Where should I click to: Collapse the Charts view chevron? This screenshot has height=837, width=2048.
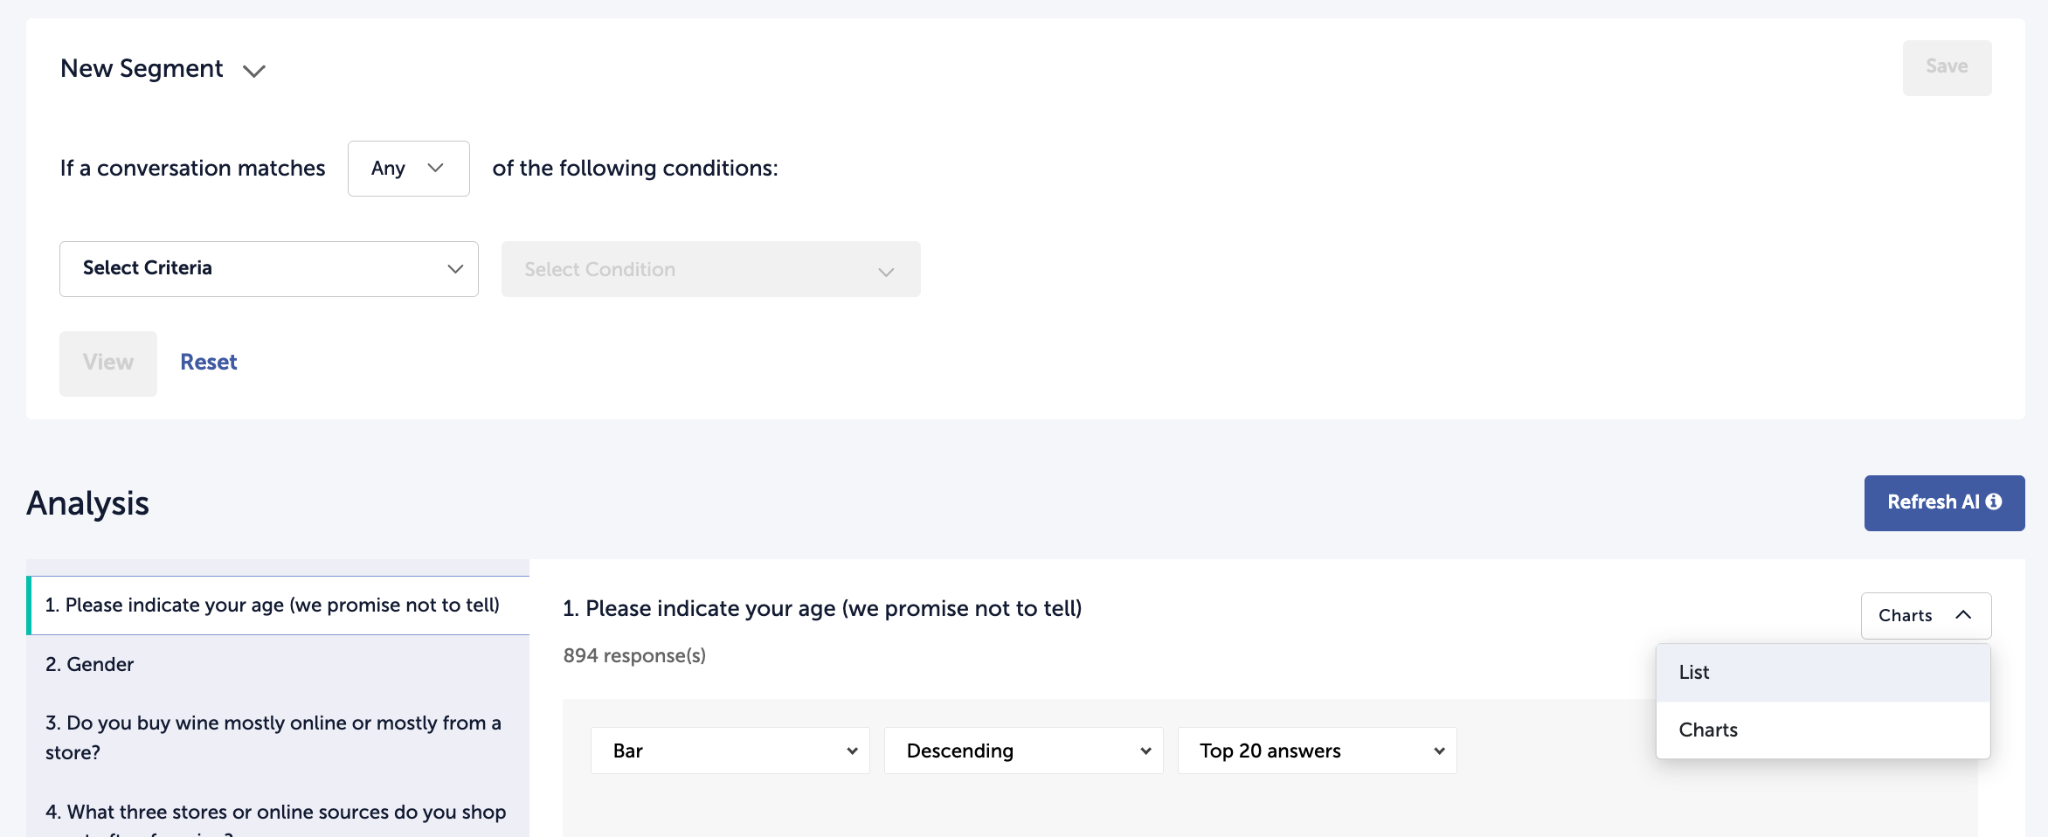pos(1963,615)
